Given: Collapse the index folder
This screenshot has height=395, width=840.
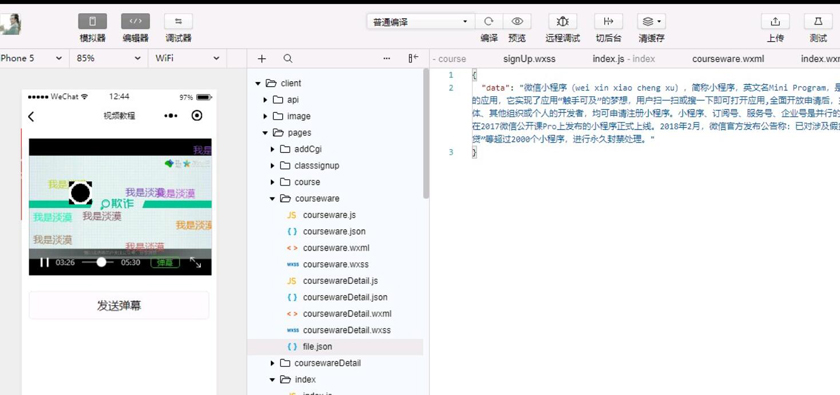Looking at the screenshot, I should [x=273, y=380].
